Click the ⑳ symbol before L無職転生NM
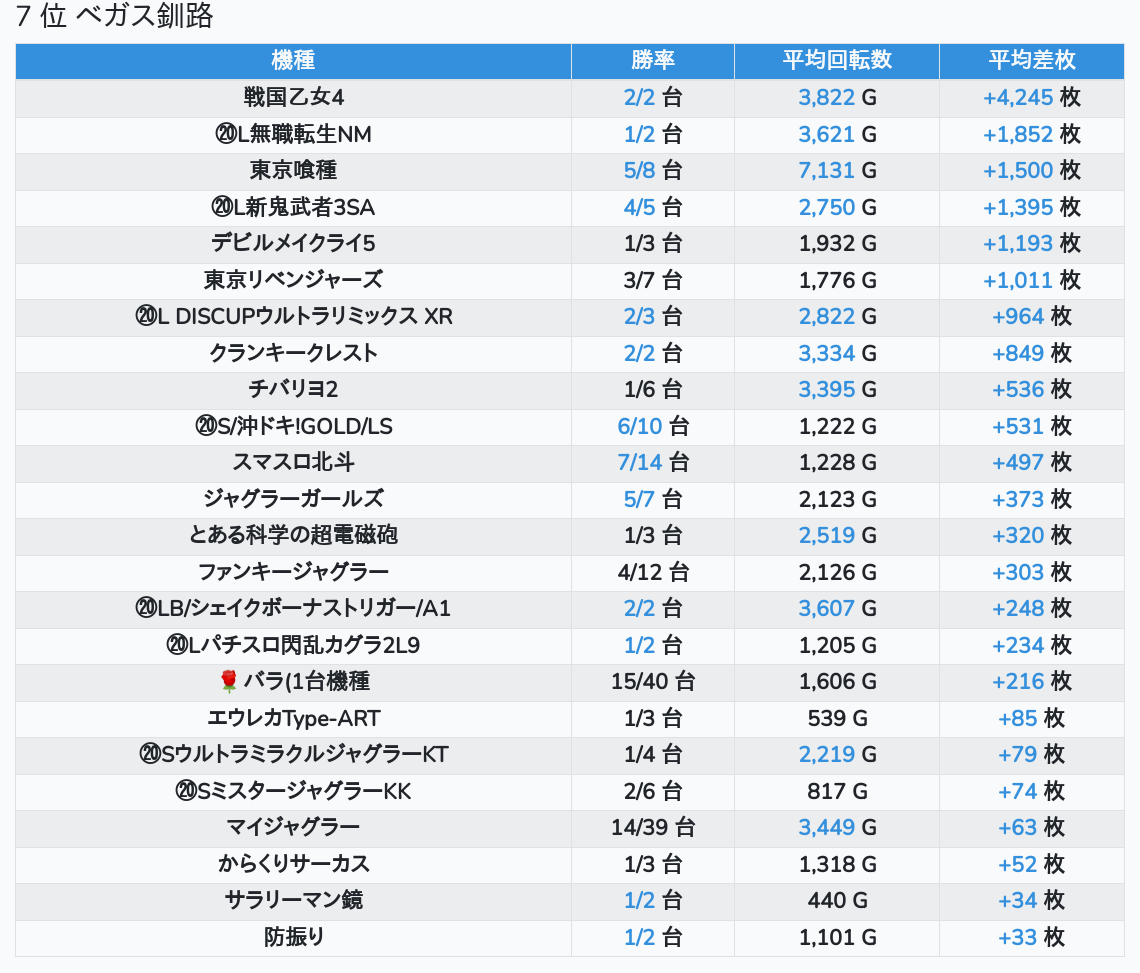Image resolution: width=1140 pixels, height=973 pixels. click(225, 134)
